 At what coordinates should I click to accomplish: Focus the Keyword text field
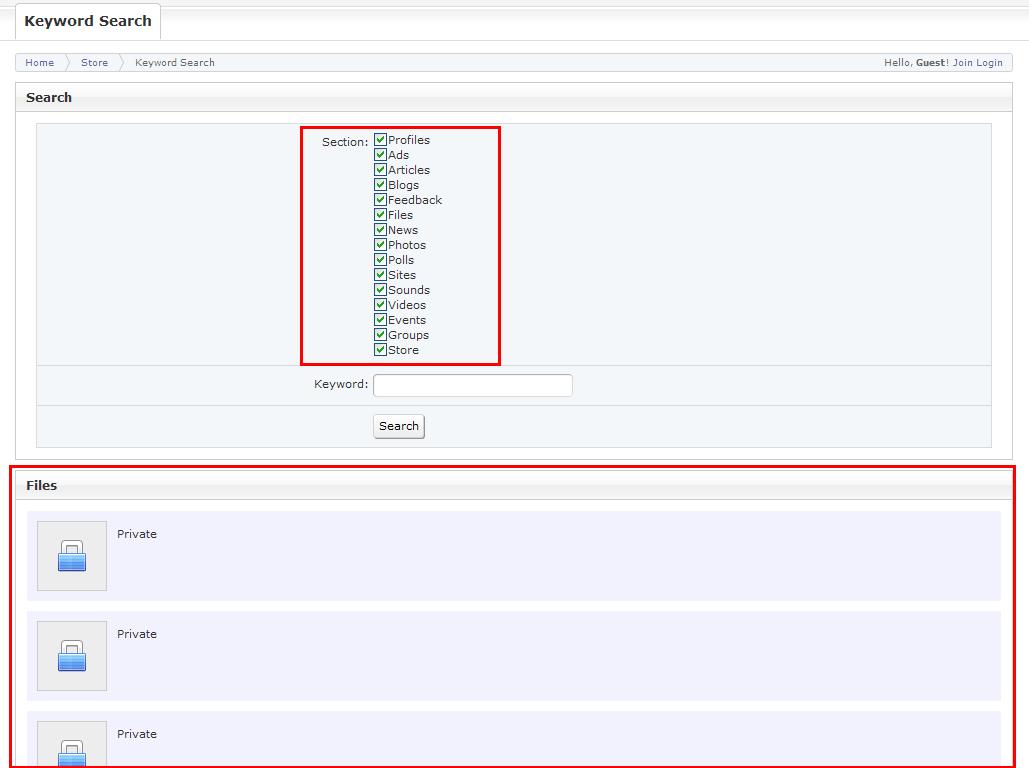tap(472, 385)
